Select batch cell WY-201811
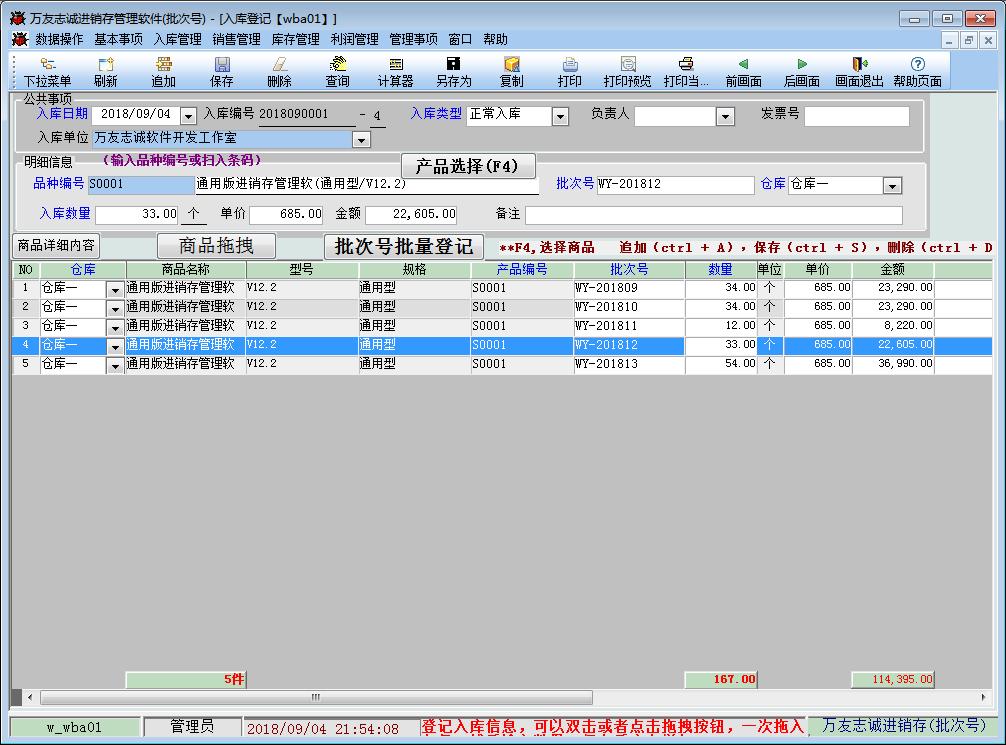Screen dimensions: 1006x745 click(x=629, y=326)
